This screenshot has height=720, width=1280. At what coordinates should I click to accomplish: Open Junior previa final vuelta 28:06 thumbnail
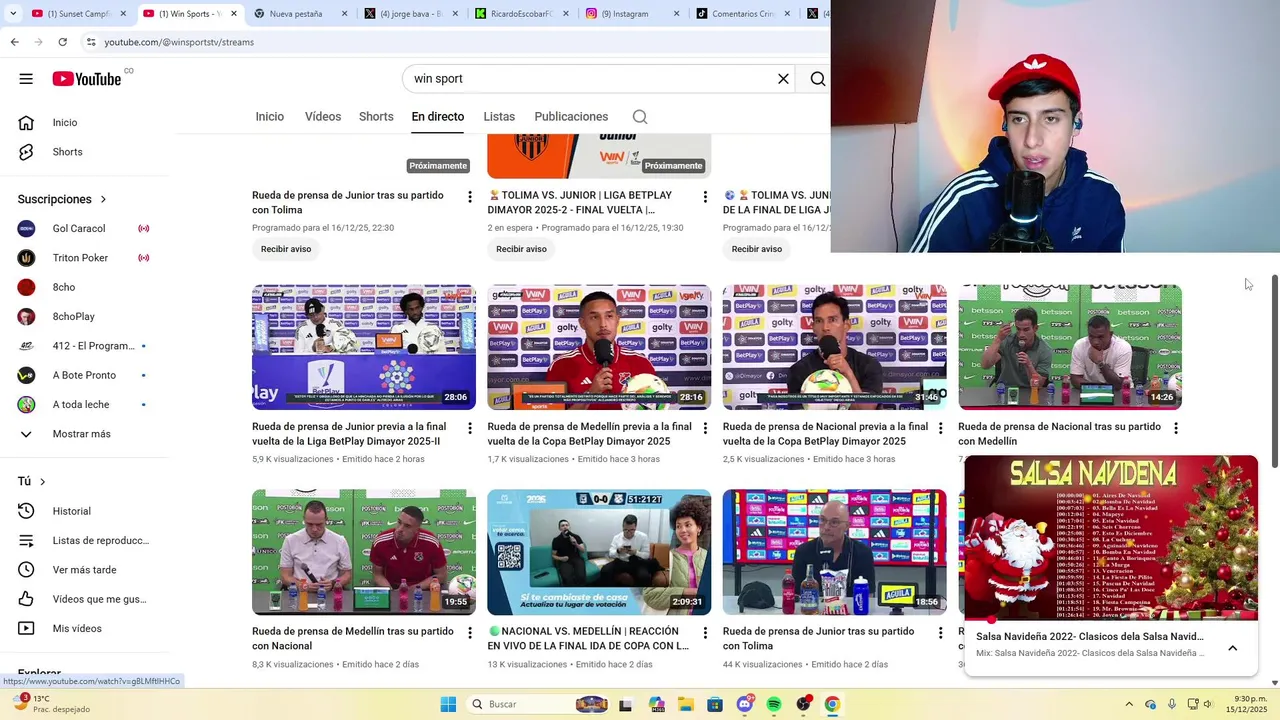pos(364,347)
